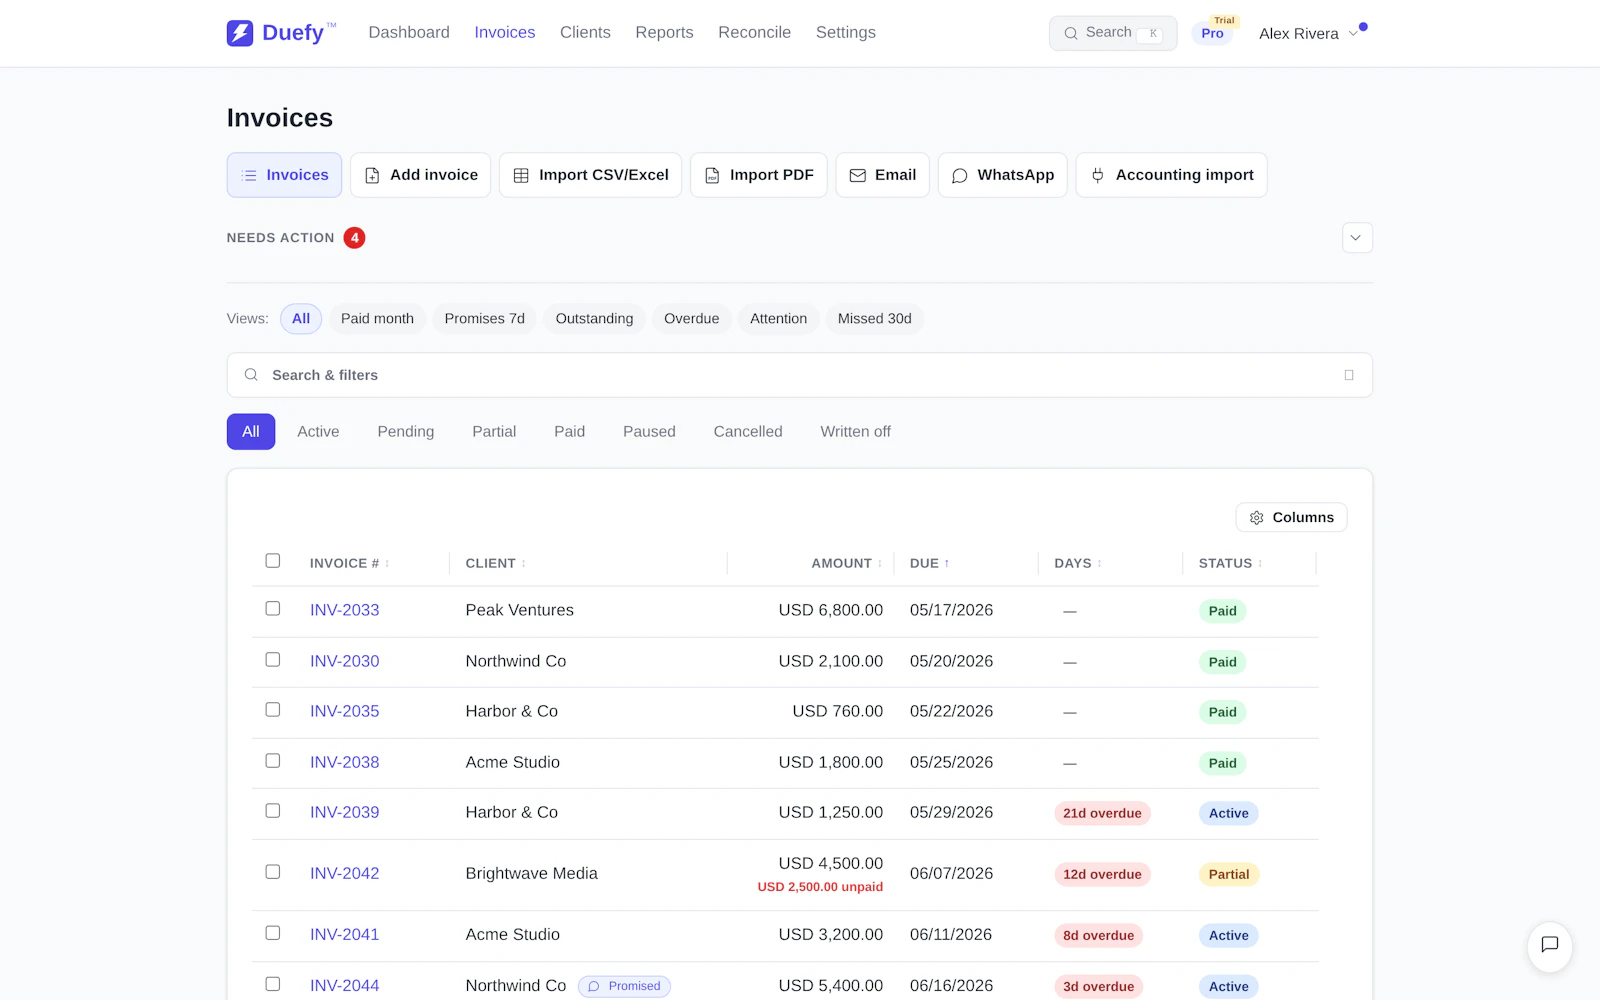Show Paused invoices tab

649,432
